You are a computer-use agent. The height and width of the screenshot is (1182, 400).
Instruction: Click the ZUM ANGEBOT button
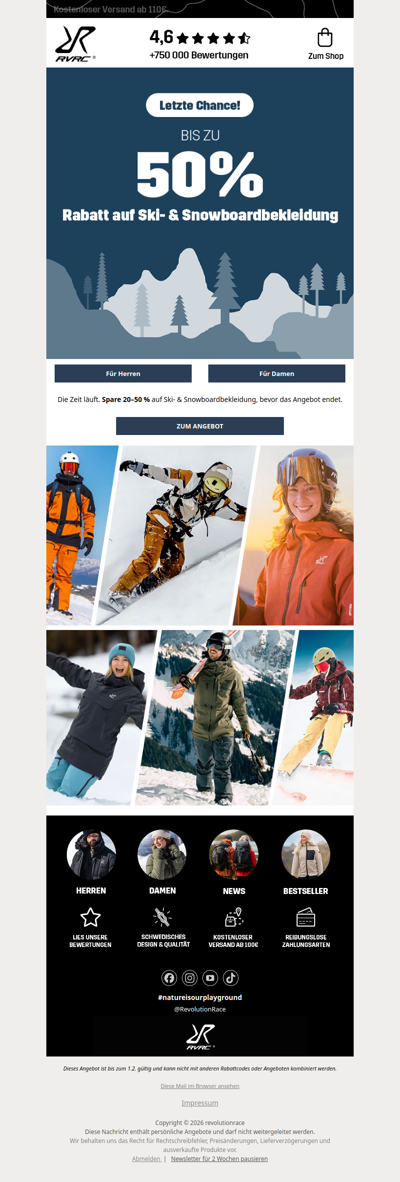click(200, 426)
